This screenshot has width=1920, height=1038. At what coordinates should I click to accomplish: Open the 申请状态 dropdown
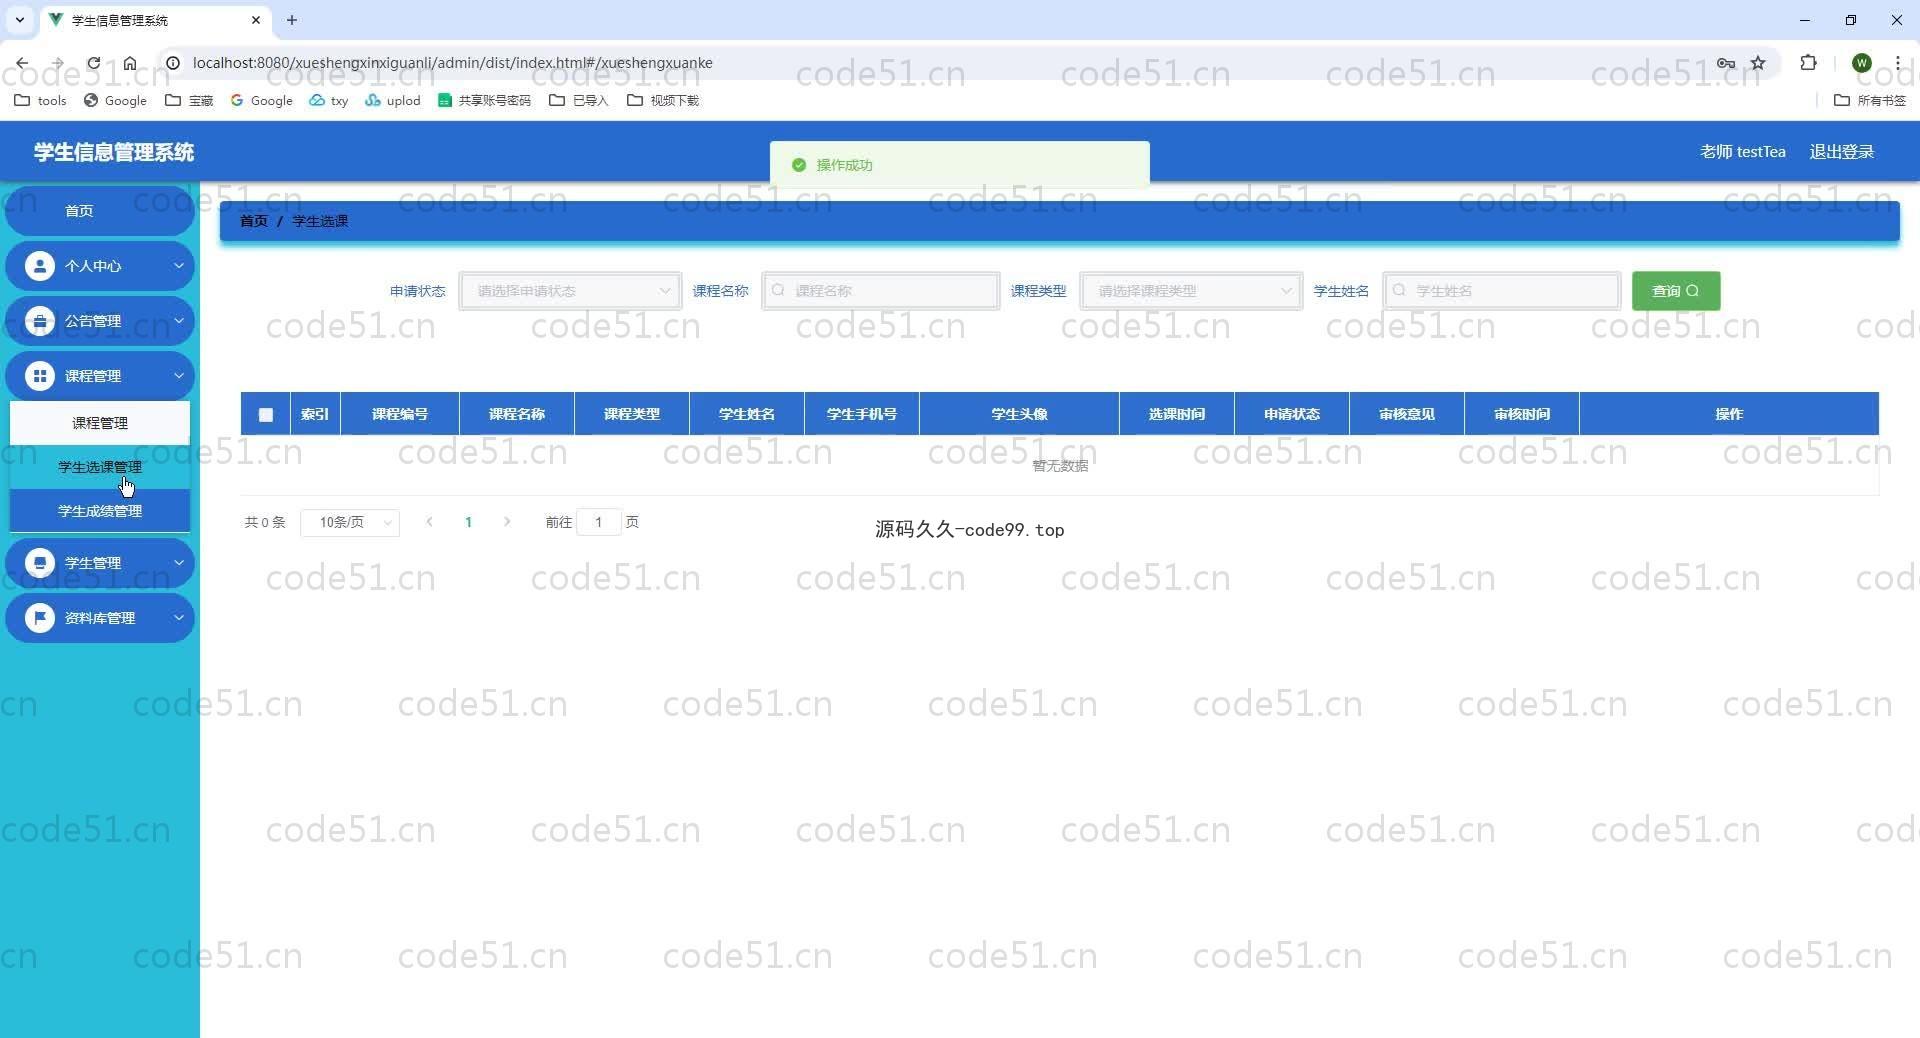pos(570,291)
